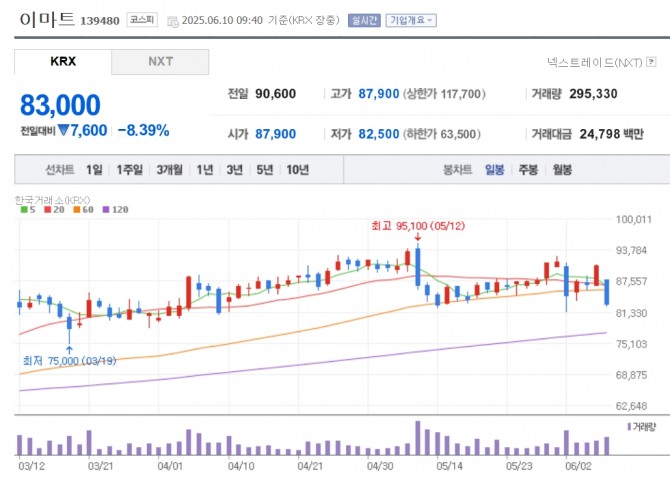Click the 상한가 117,700 text

tap(444, 94)
